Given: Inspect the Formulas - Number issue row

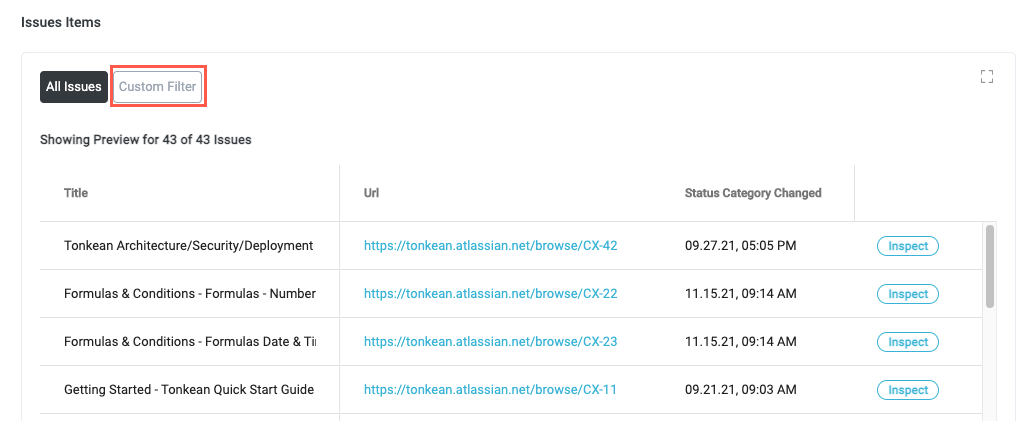Looking at the screenshot, I should point(907,294).
